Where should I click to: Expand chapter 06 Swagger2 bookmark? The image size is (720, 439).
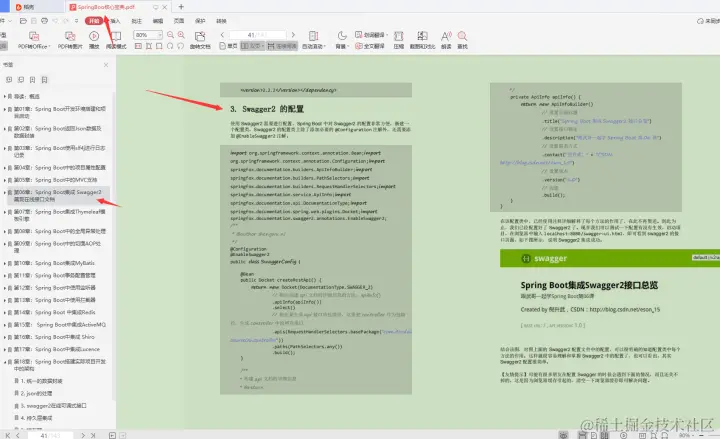pyautogui.click(x=4, y=192)
